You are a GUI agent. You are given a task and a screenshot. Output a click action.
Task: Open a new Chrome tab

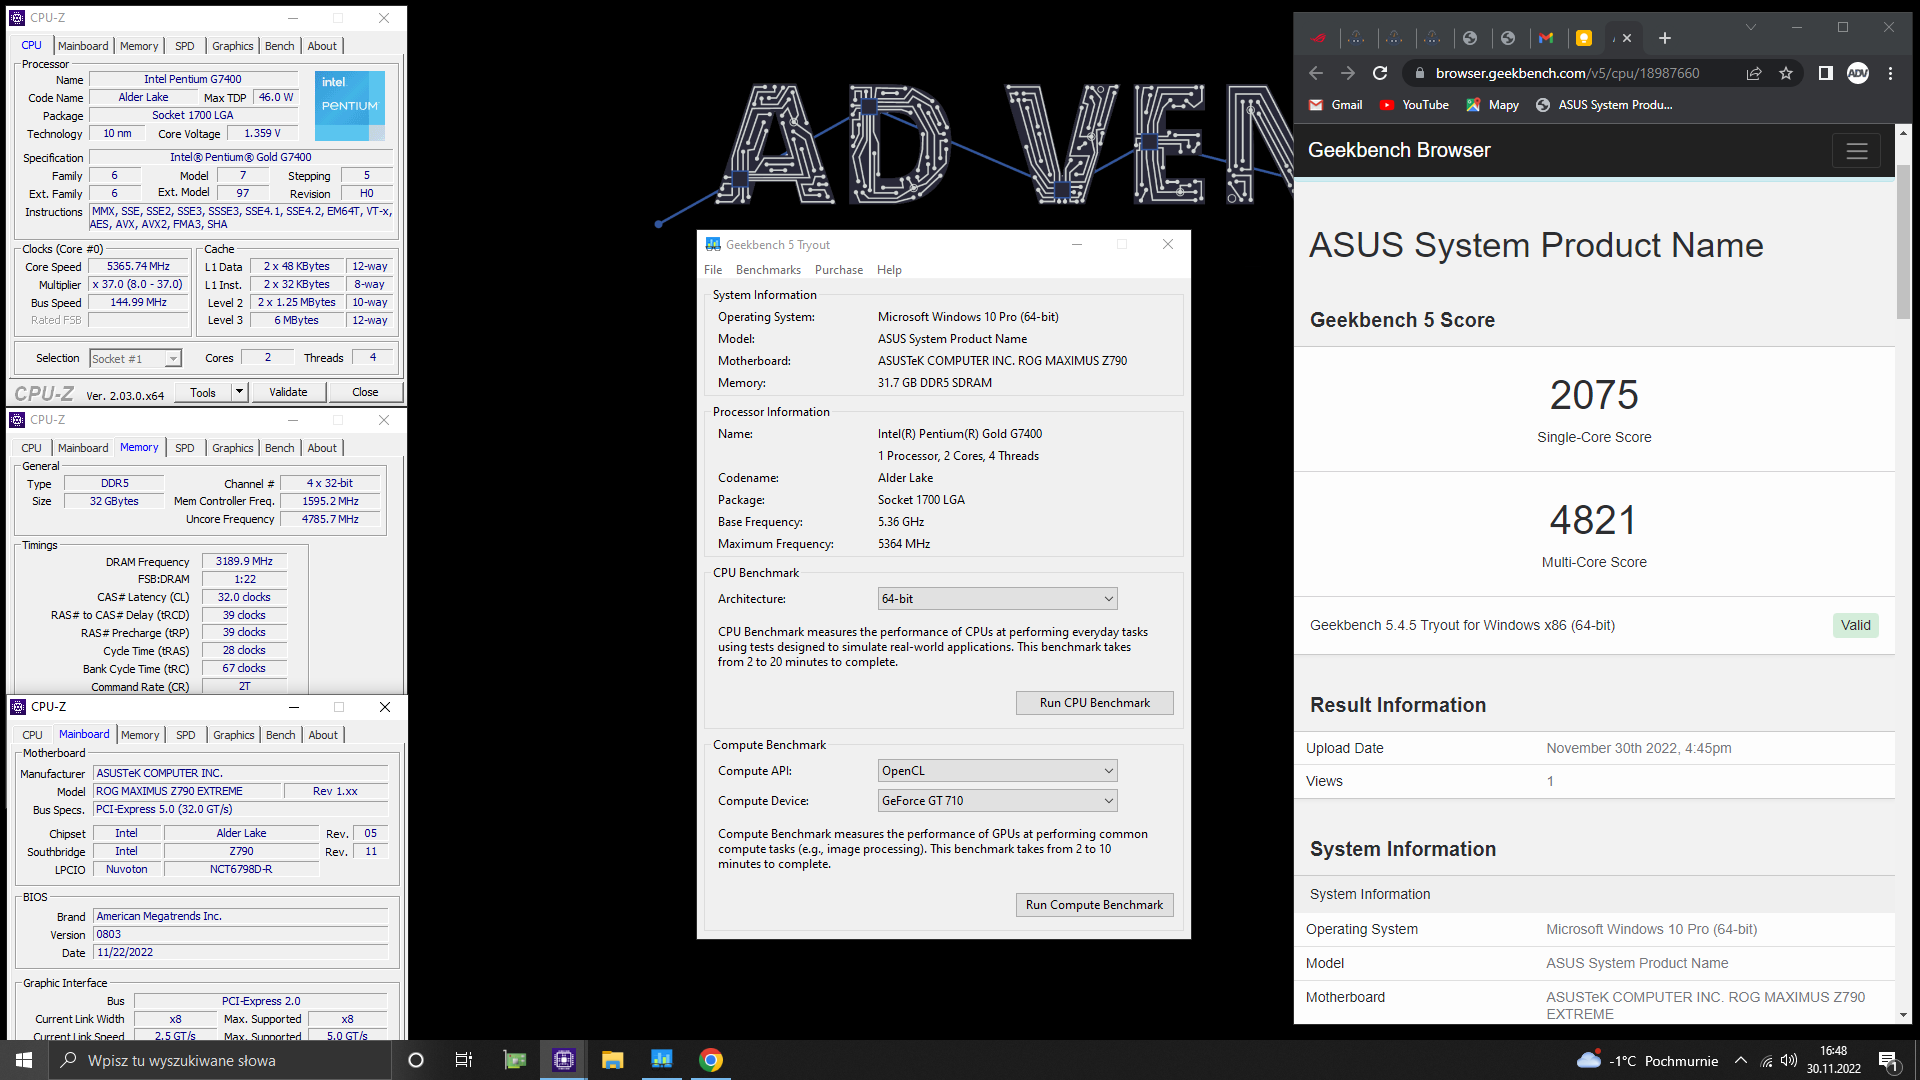1665,38
